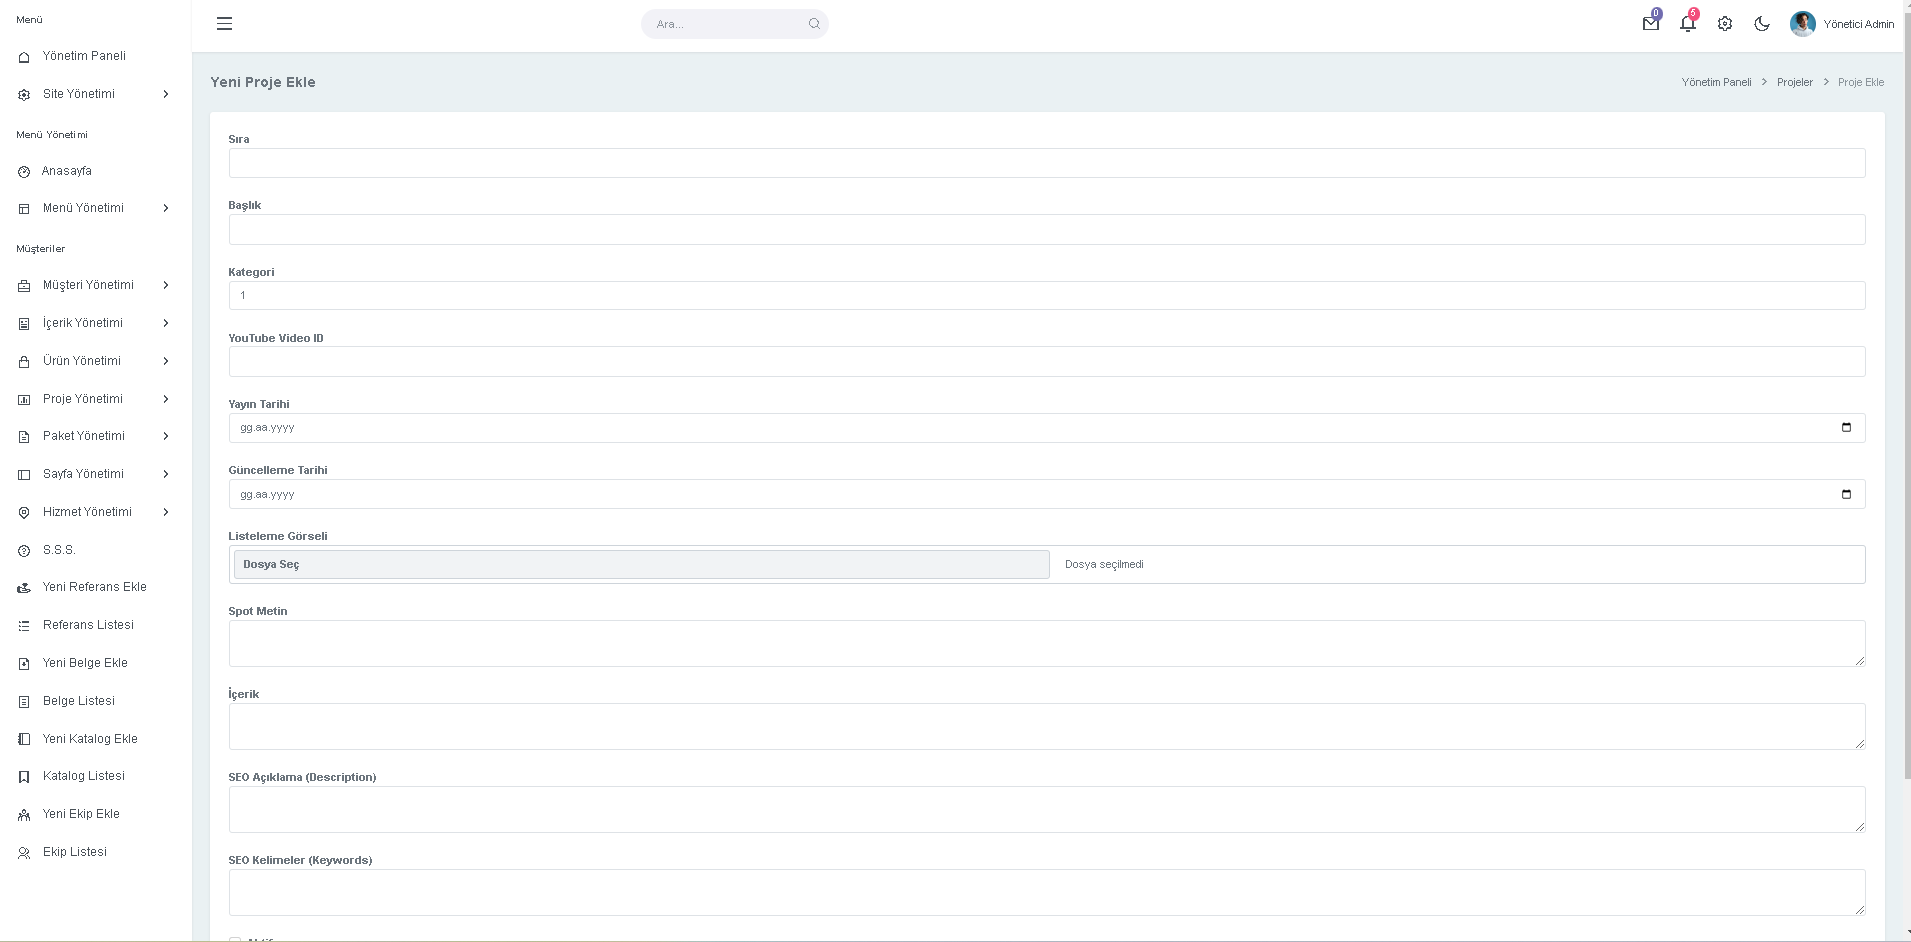Image resolution: width=1911 pixels, height=942 pixels.
Task: Expand Sayfa Yönetimi submenu chevron
Action: coord(166,474)
